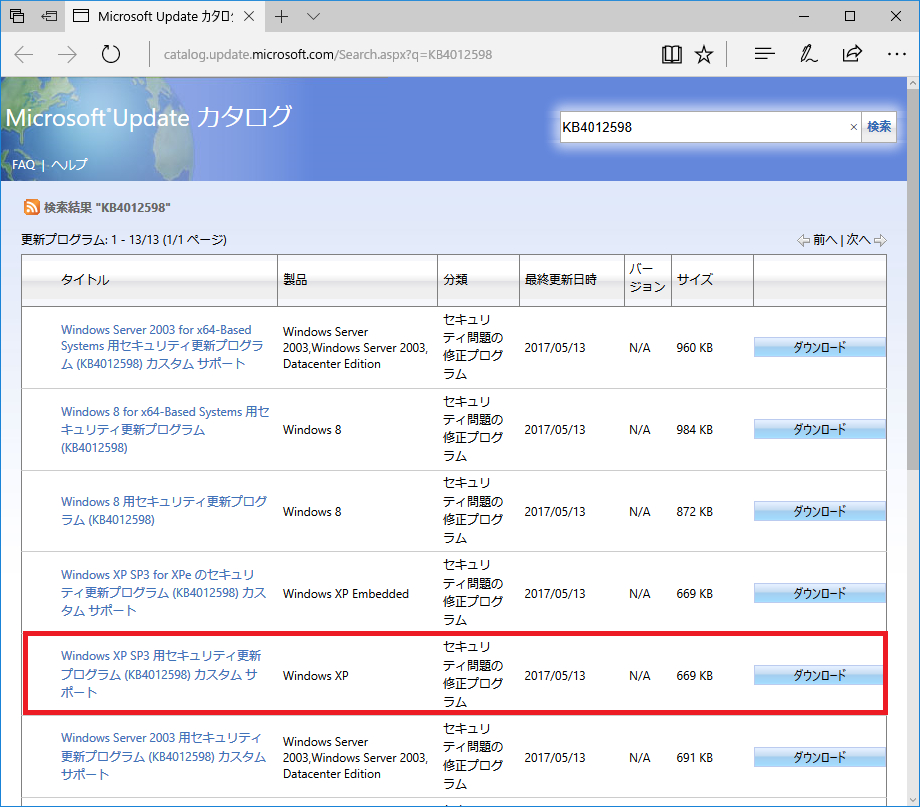Sort by サイズ column header
The image size is (920, 807).
[x=695, y=280]
